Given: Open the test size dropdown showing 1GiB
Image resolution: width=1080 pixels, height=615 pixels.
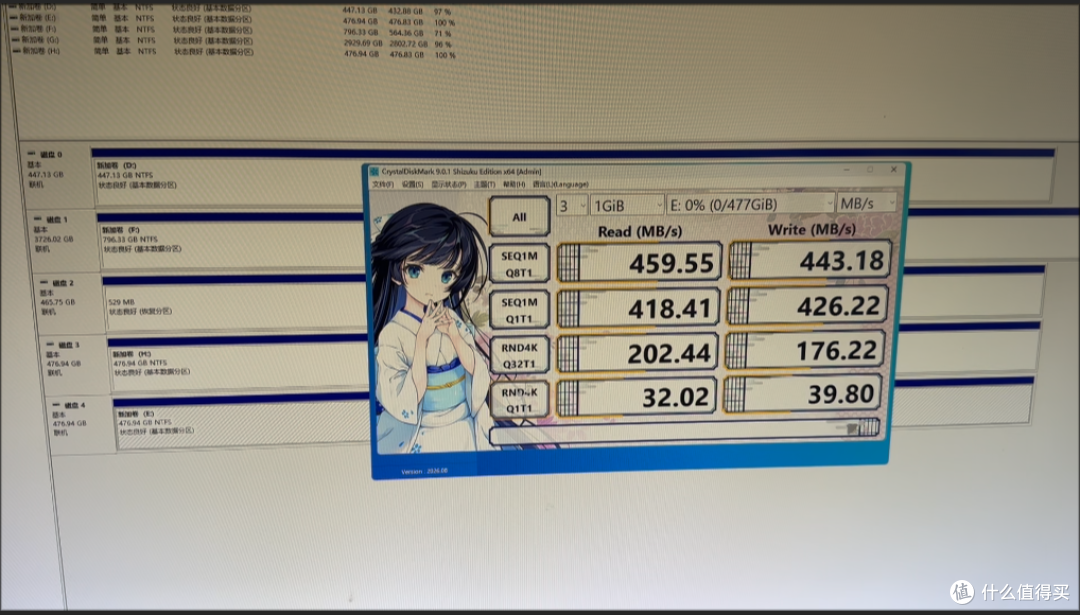Looking at the screenshot, I should (627, 205).
